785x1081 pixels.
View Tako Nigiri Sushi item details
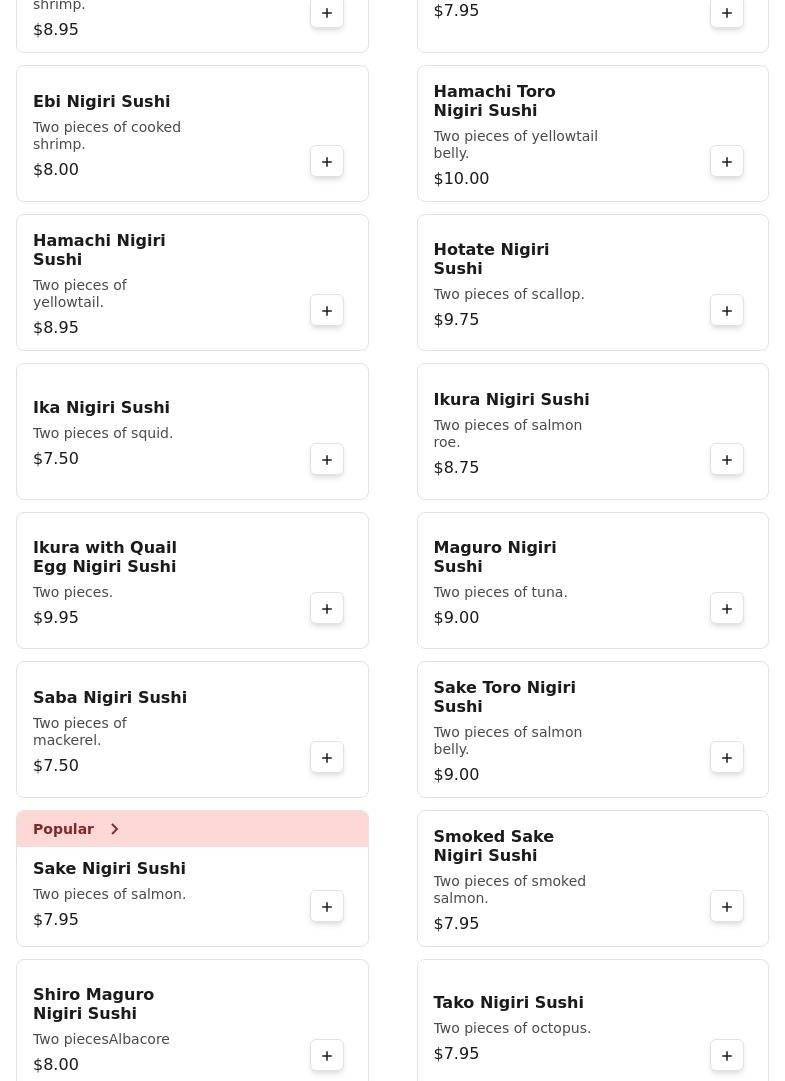508,1003
